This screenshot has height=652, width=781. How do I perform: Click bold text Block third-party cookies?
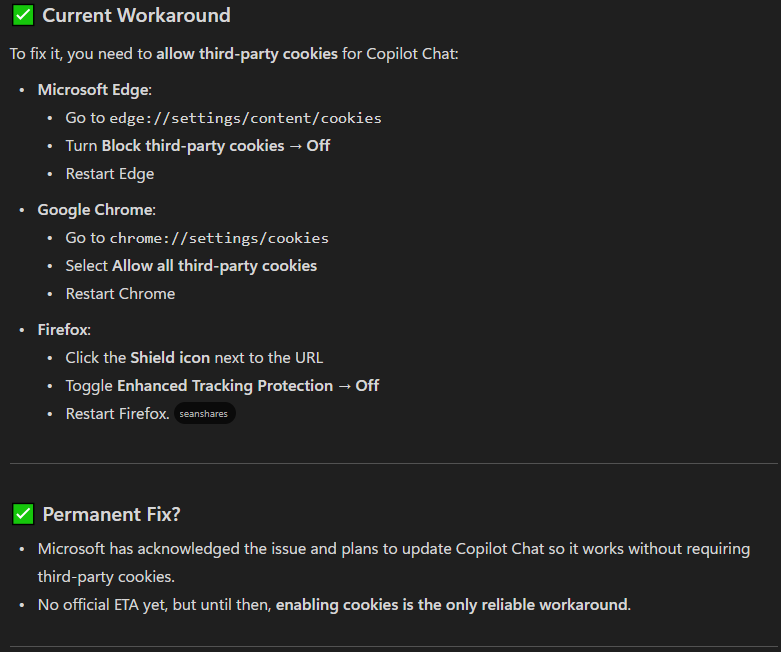(x=193, y=146)
